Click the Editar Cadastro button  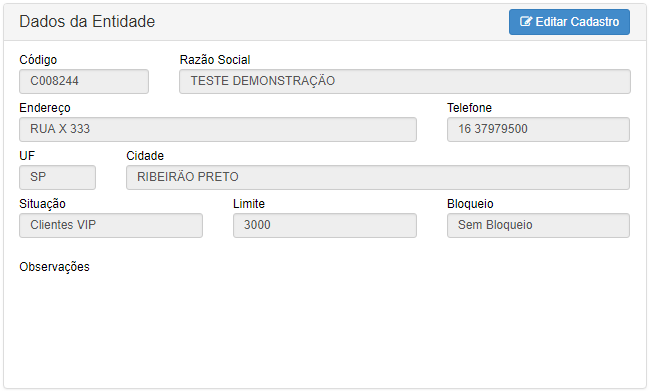(569, 22)
